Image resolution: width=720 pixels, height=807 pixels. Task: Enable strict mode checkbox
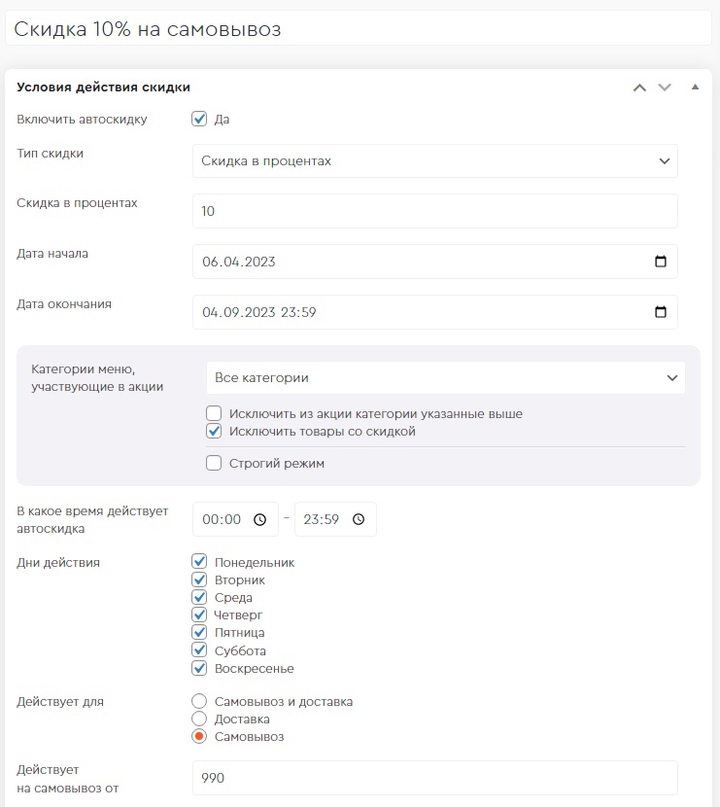(213, 463)
